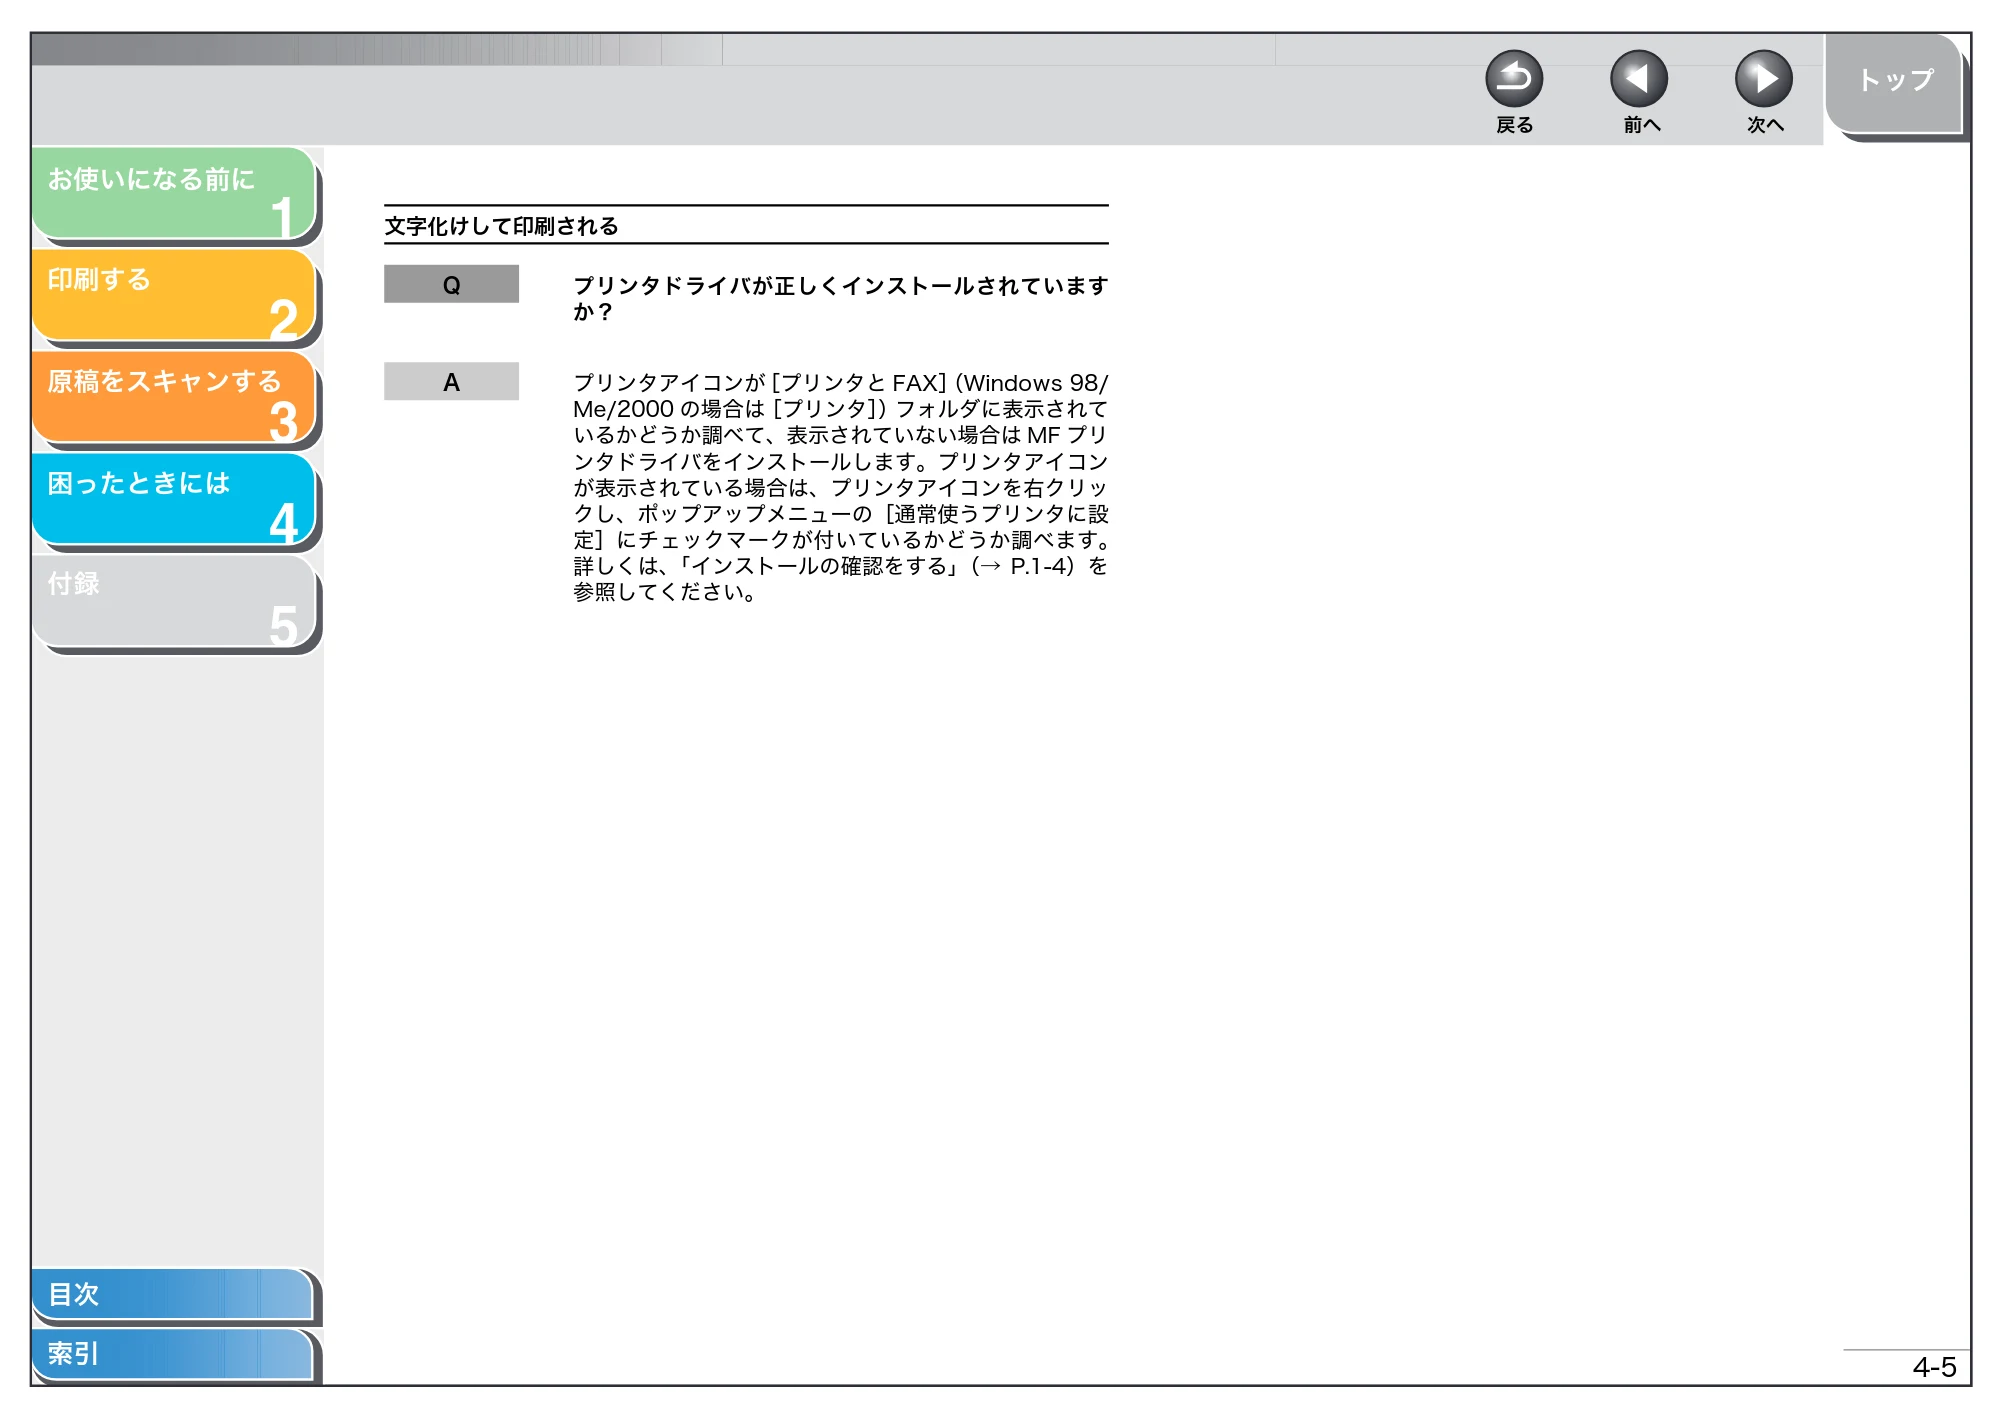Follow the P.1-4 page reference link
2000x1415 pixels.
pos(1040,566)
